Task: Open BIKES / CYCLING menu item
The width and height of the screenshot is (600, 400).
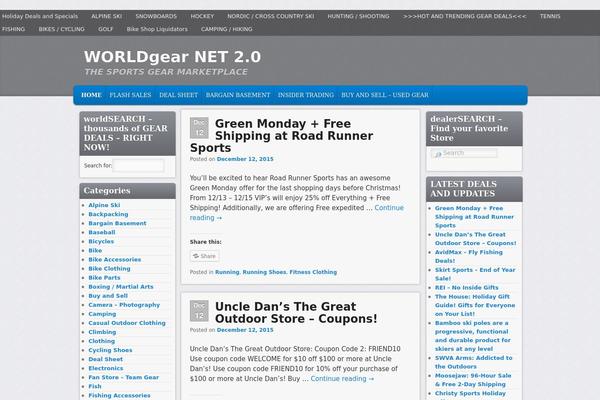Action: pos(61,29)
